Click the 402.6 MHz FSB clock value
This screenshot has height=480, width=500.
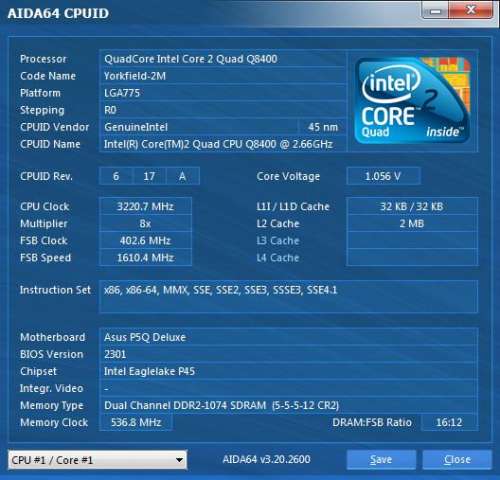[x=145, y=240]
